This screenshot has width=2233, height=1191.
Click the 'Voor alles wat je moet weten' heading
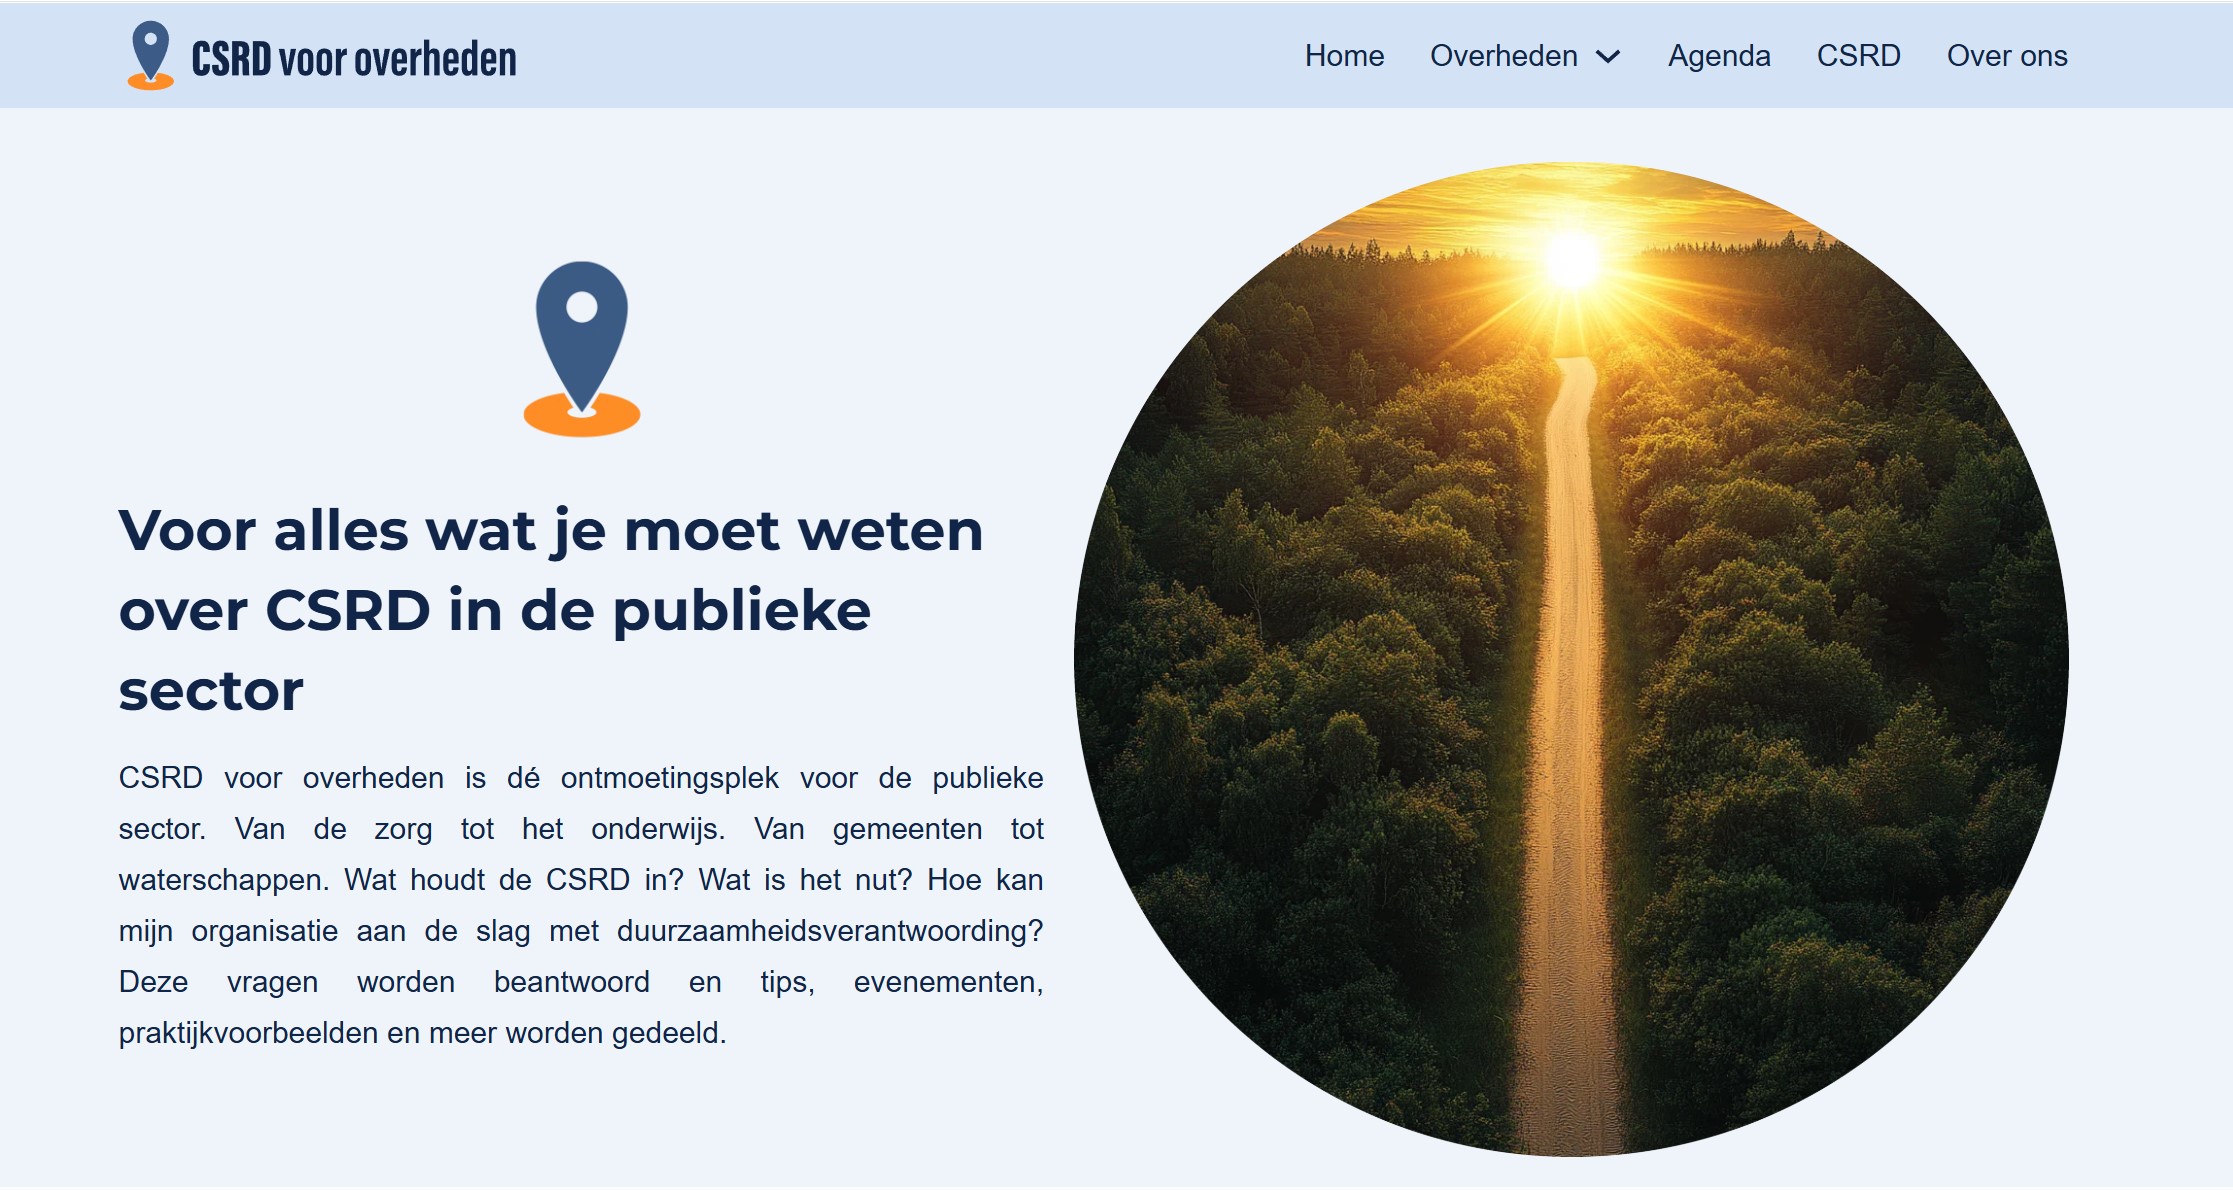[550, 530]
